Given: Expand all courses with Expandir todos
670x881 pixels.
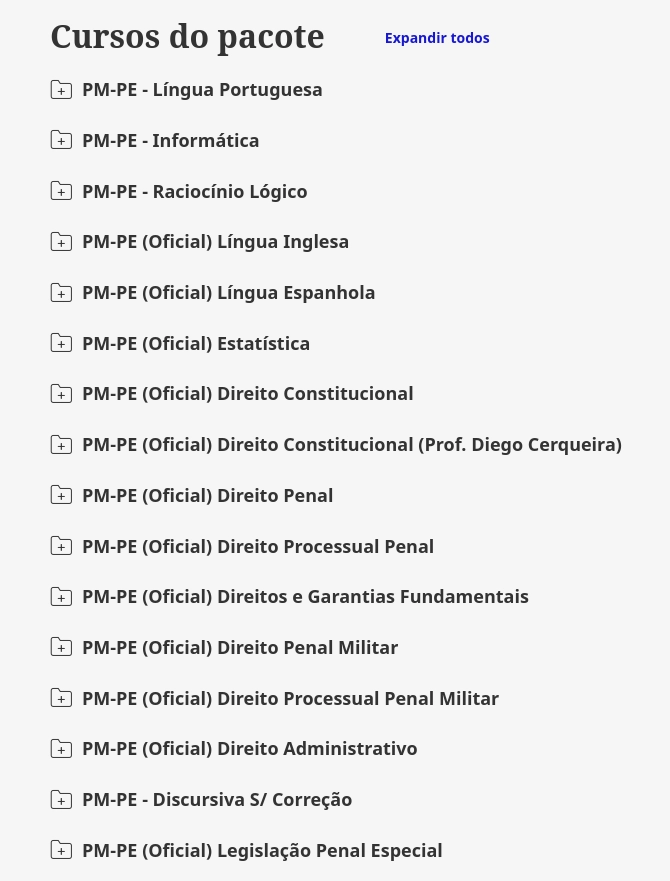Looking at the screenshot, I should point(437,38).
